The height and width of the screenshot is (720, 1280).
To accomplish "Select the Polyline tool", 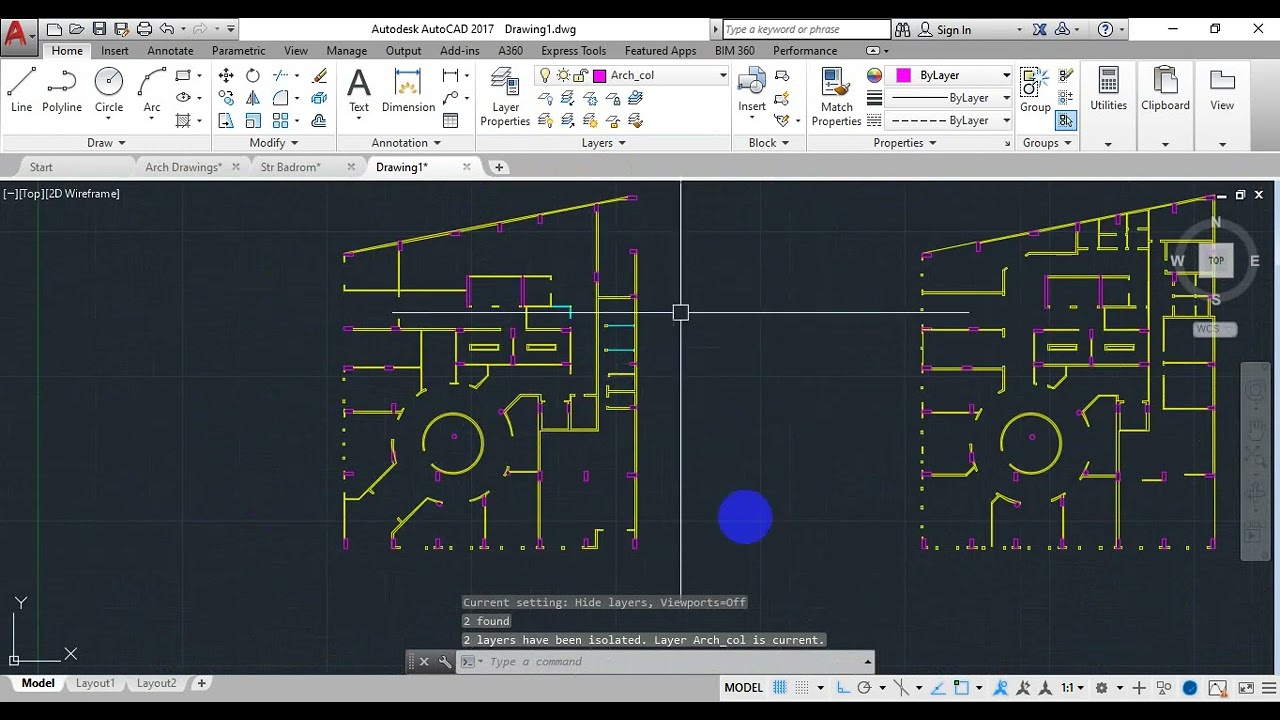I will tap(62, 90).
